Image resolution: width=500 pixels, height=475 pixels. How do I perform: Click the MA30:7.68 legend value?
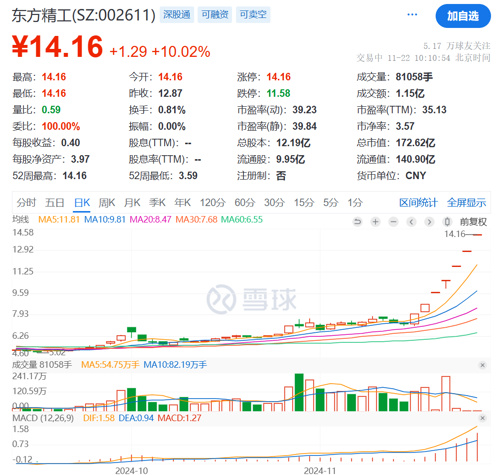coord(196,220)
